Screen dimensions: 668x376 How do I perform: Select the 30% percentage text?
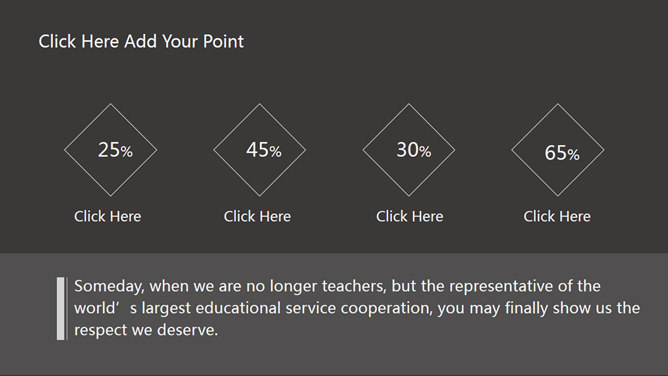(x=414, y=150)
